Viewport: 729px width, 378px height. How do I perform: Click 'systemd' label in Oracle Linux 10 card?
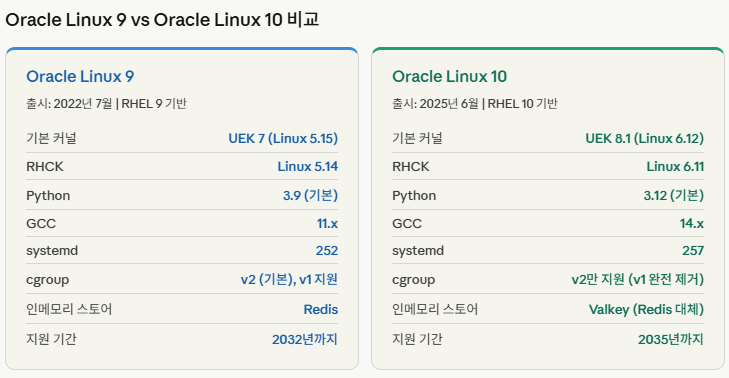[x=418, y=251]
